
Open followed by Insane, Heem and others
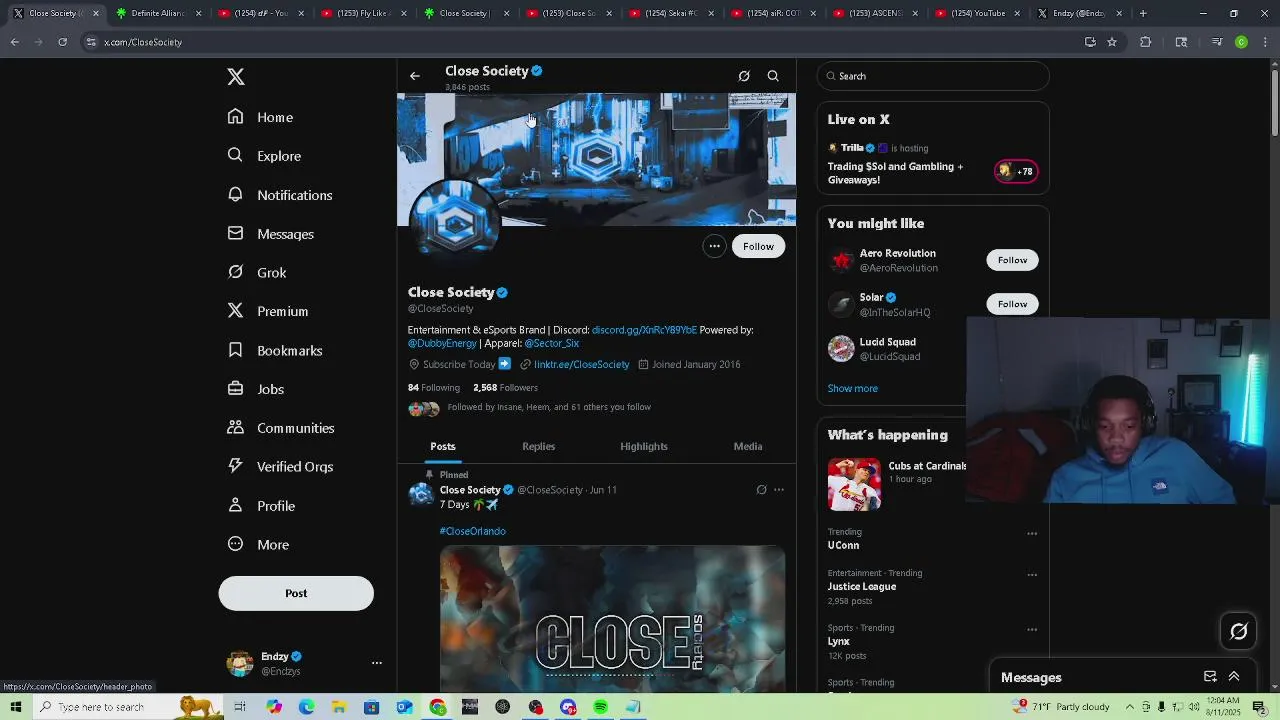click(529, 408)
